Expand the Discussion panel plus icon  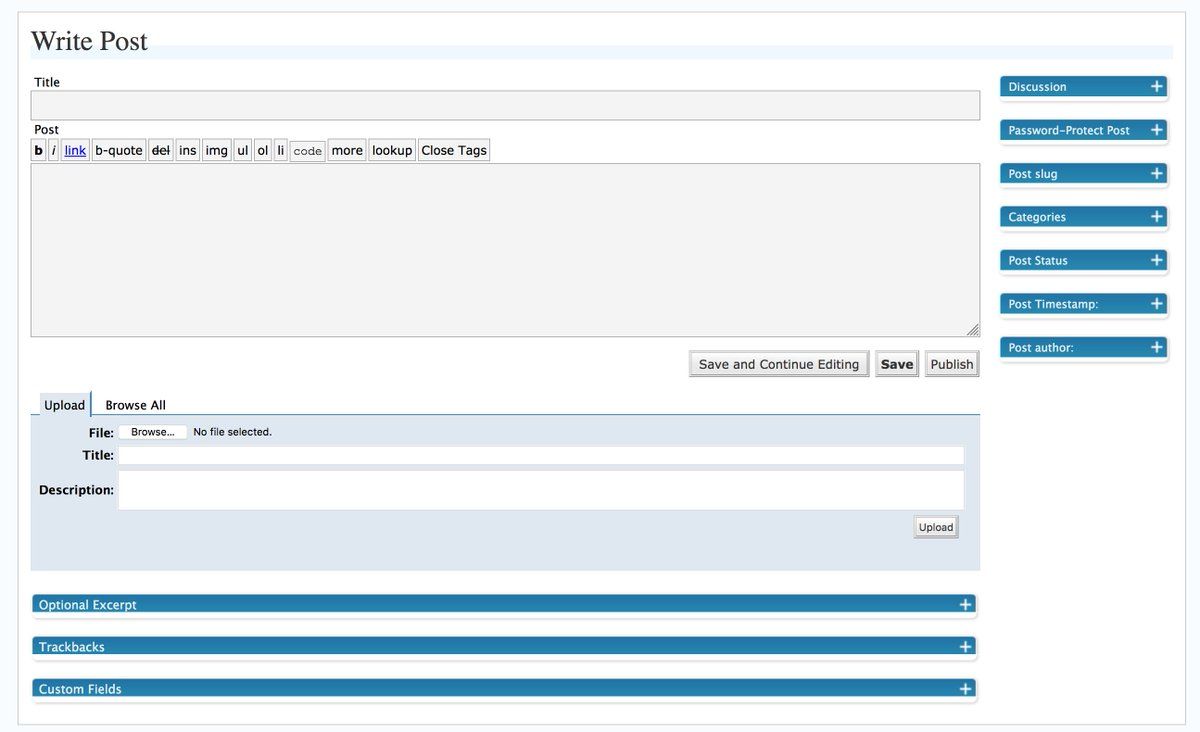[x=1156, y=87]
